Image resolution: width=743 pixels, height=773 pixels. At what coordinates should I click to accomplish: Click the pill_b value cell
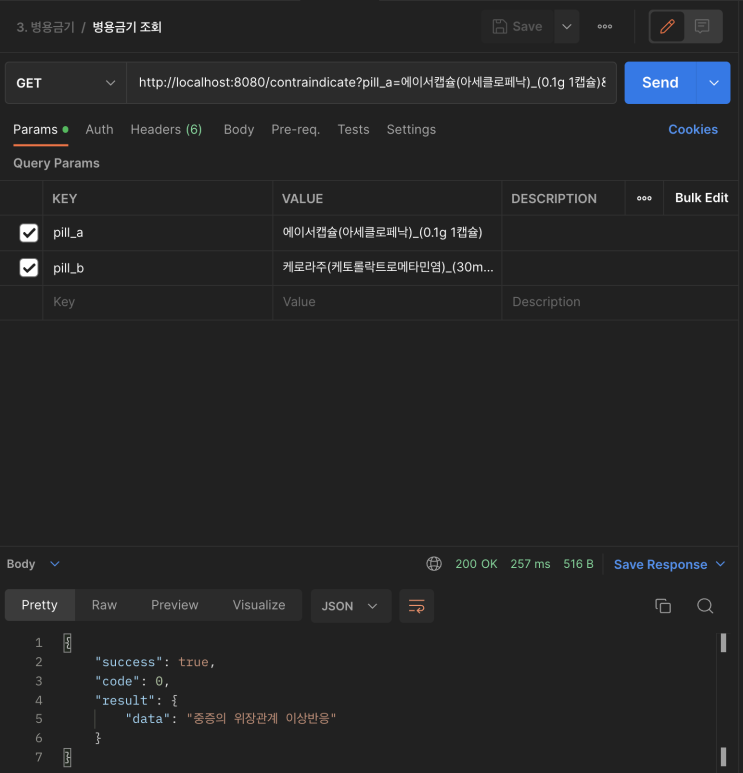point(387,268)
